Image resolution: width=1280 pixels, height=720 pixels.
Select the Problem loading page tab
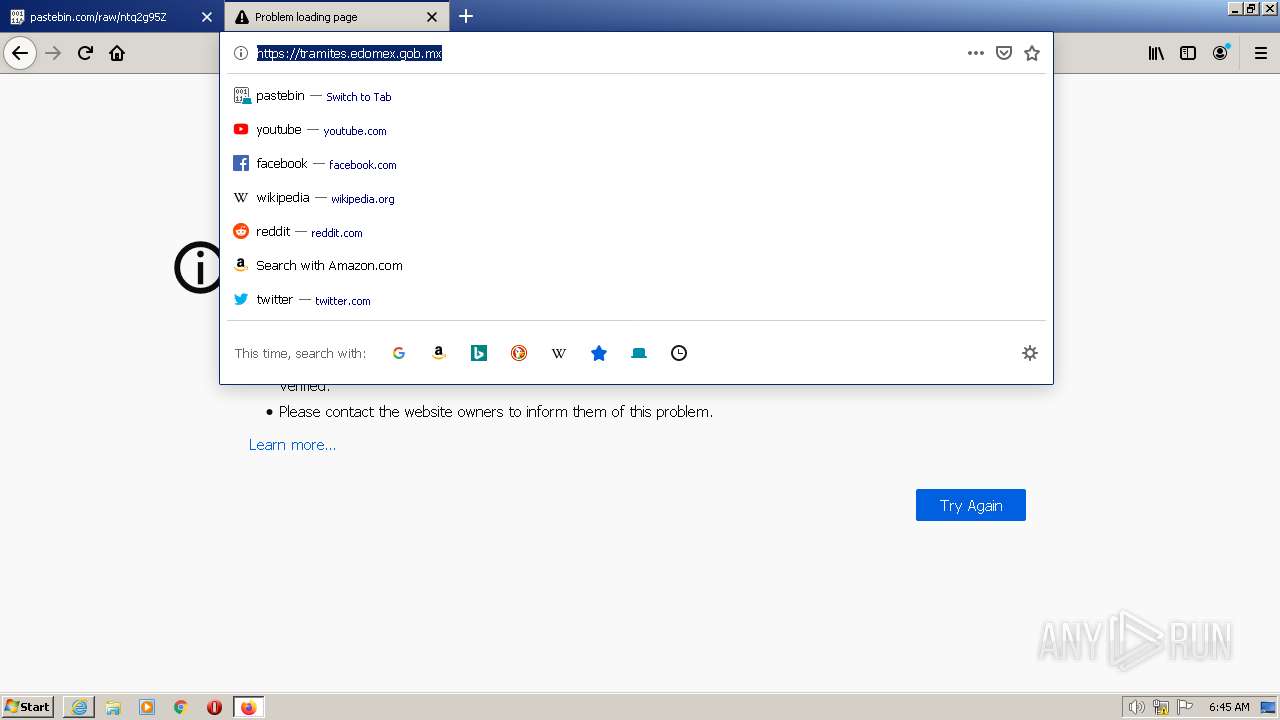point(336,17)
